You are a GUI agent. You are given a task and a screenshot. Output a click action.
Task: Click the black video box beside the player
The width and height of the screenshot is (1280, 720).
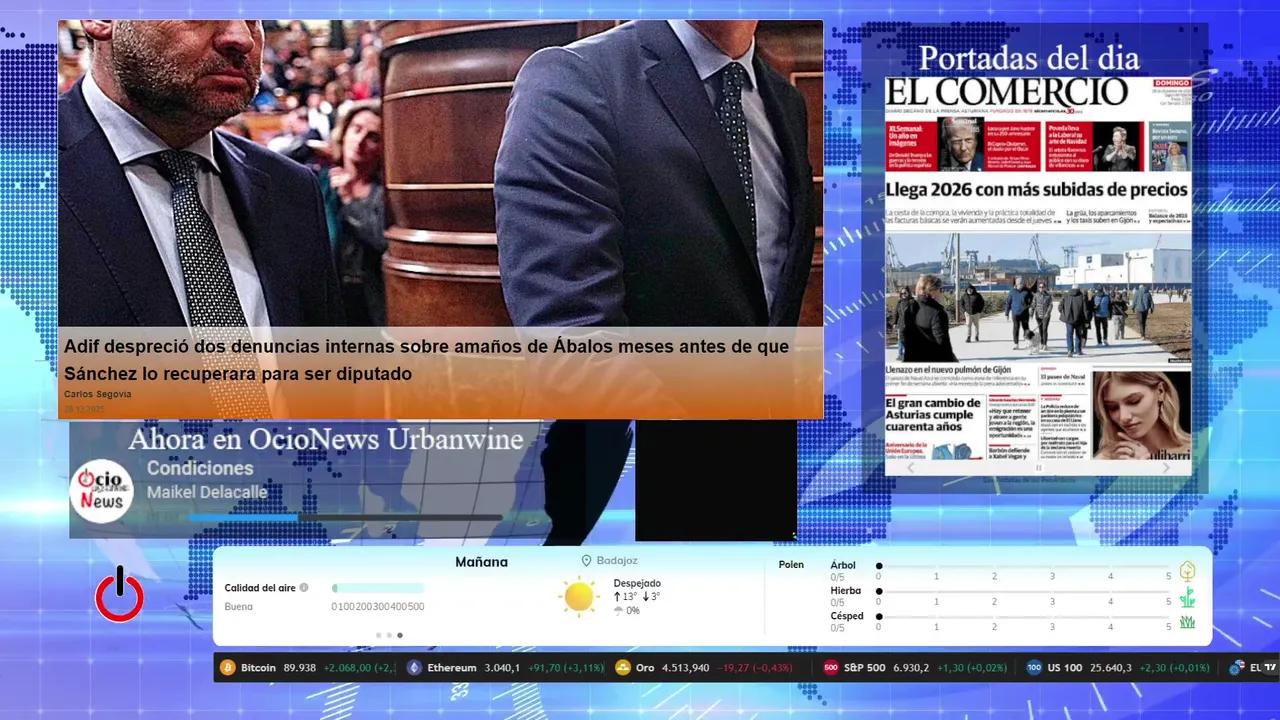[x=716, y=481]
